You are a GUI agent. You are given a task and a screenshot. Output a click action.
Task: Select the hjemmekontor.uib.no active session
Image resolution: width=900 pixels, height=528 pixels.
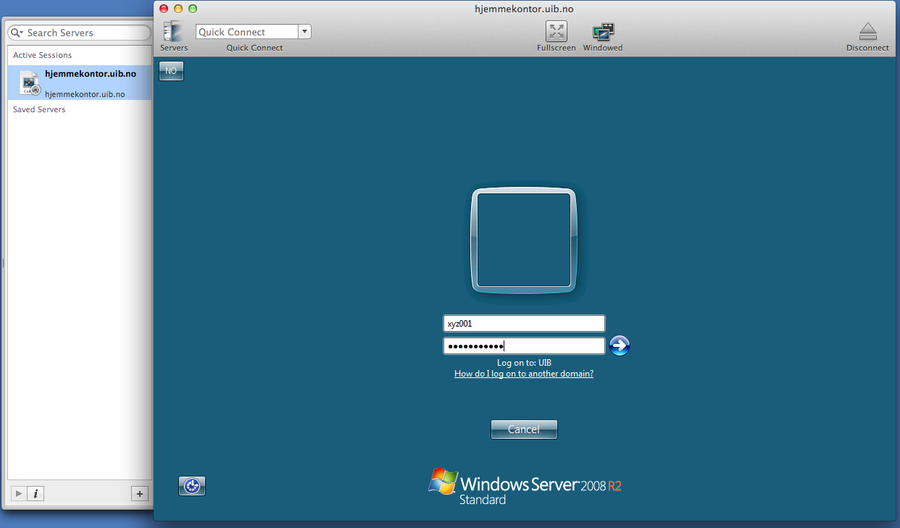click(x=80, y=83)
